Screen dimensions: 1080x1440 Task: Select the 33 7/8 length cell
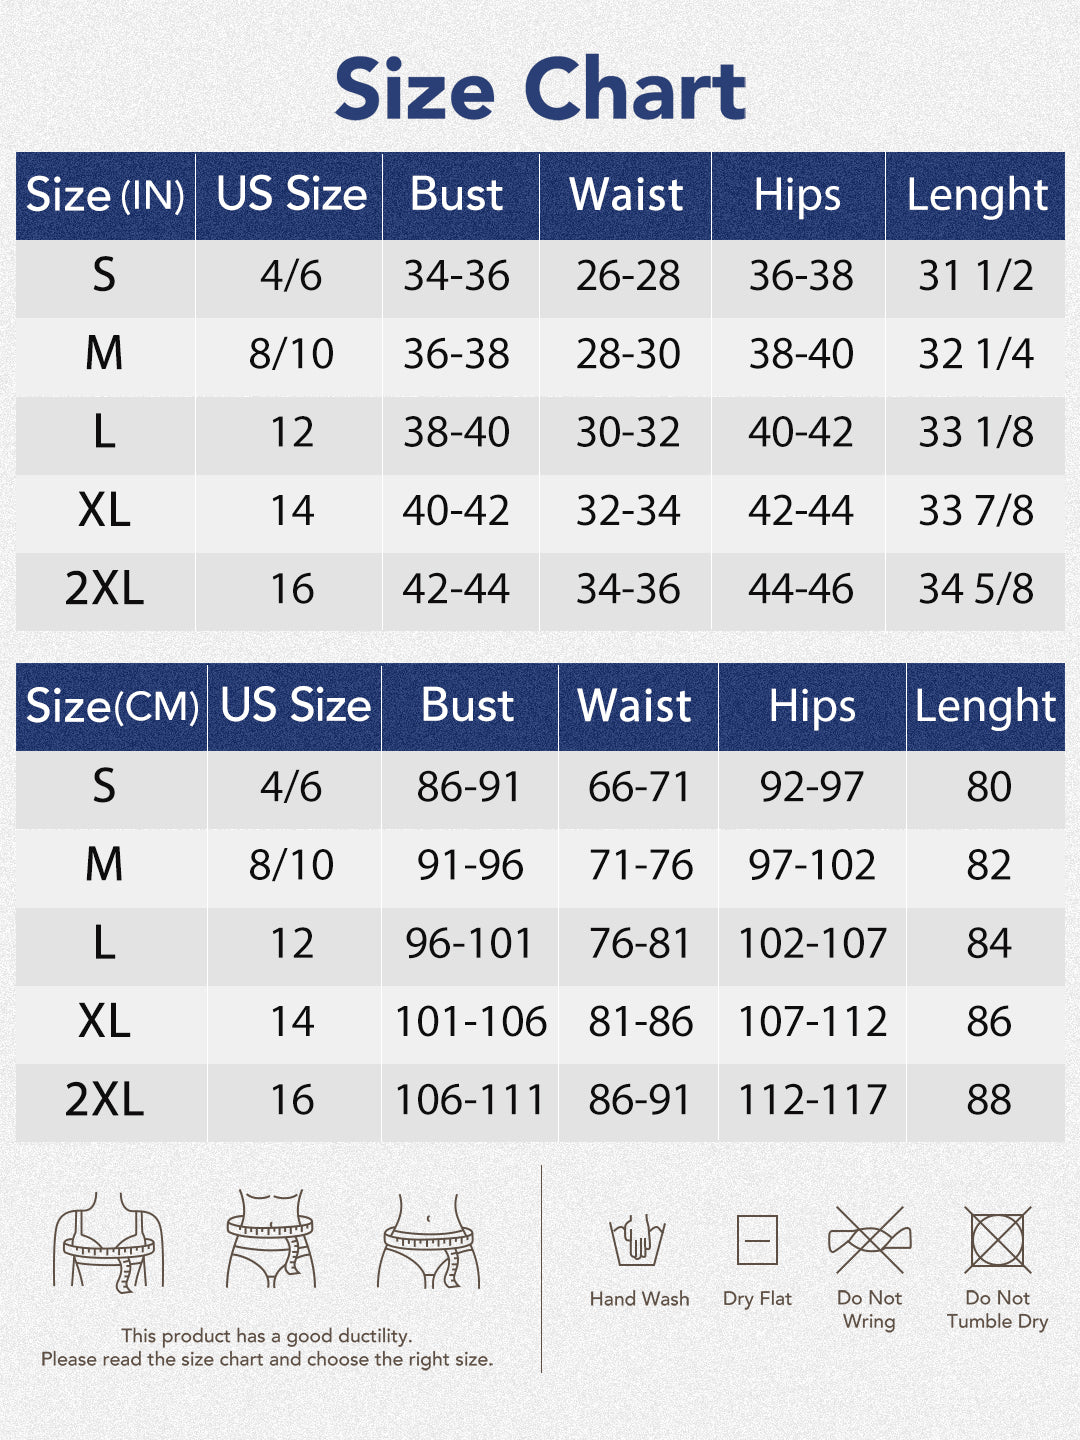pos(976,511)
